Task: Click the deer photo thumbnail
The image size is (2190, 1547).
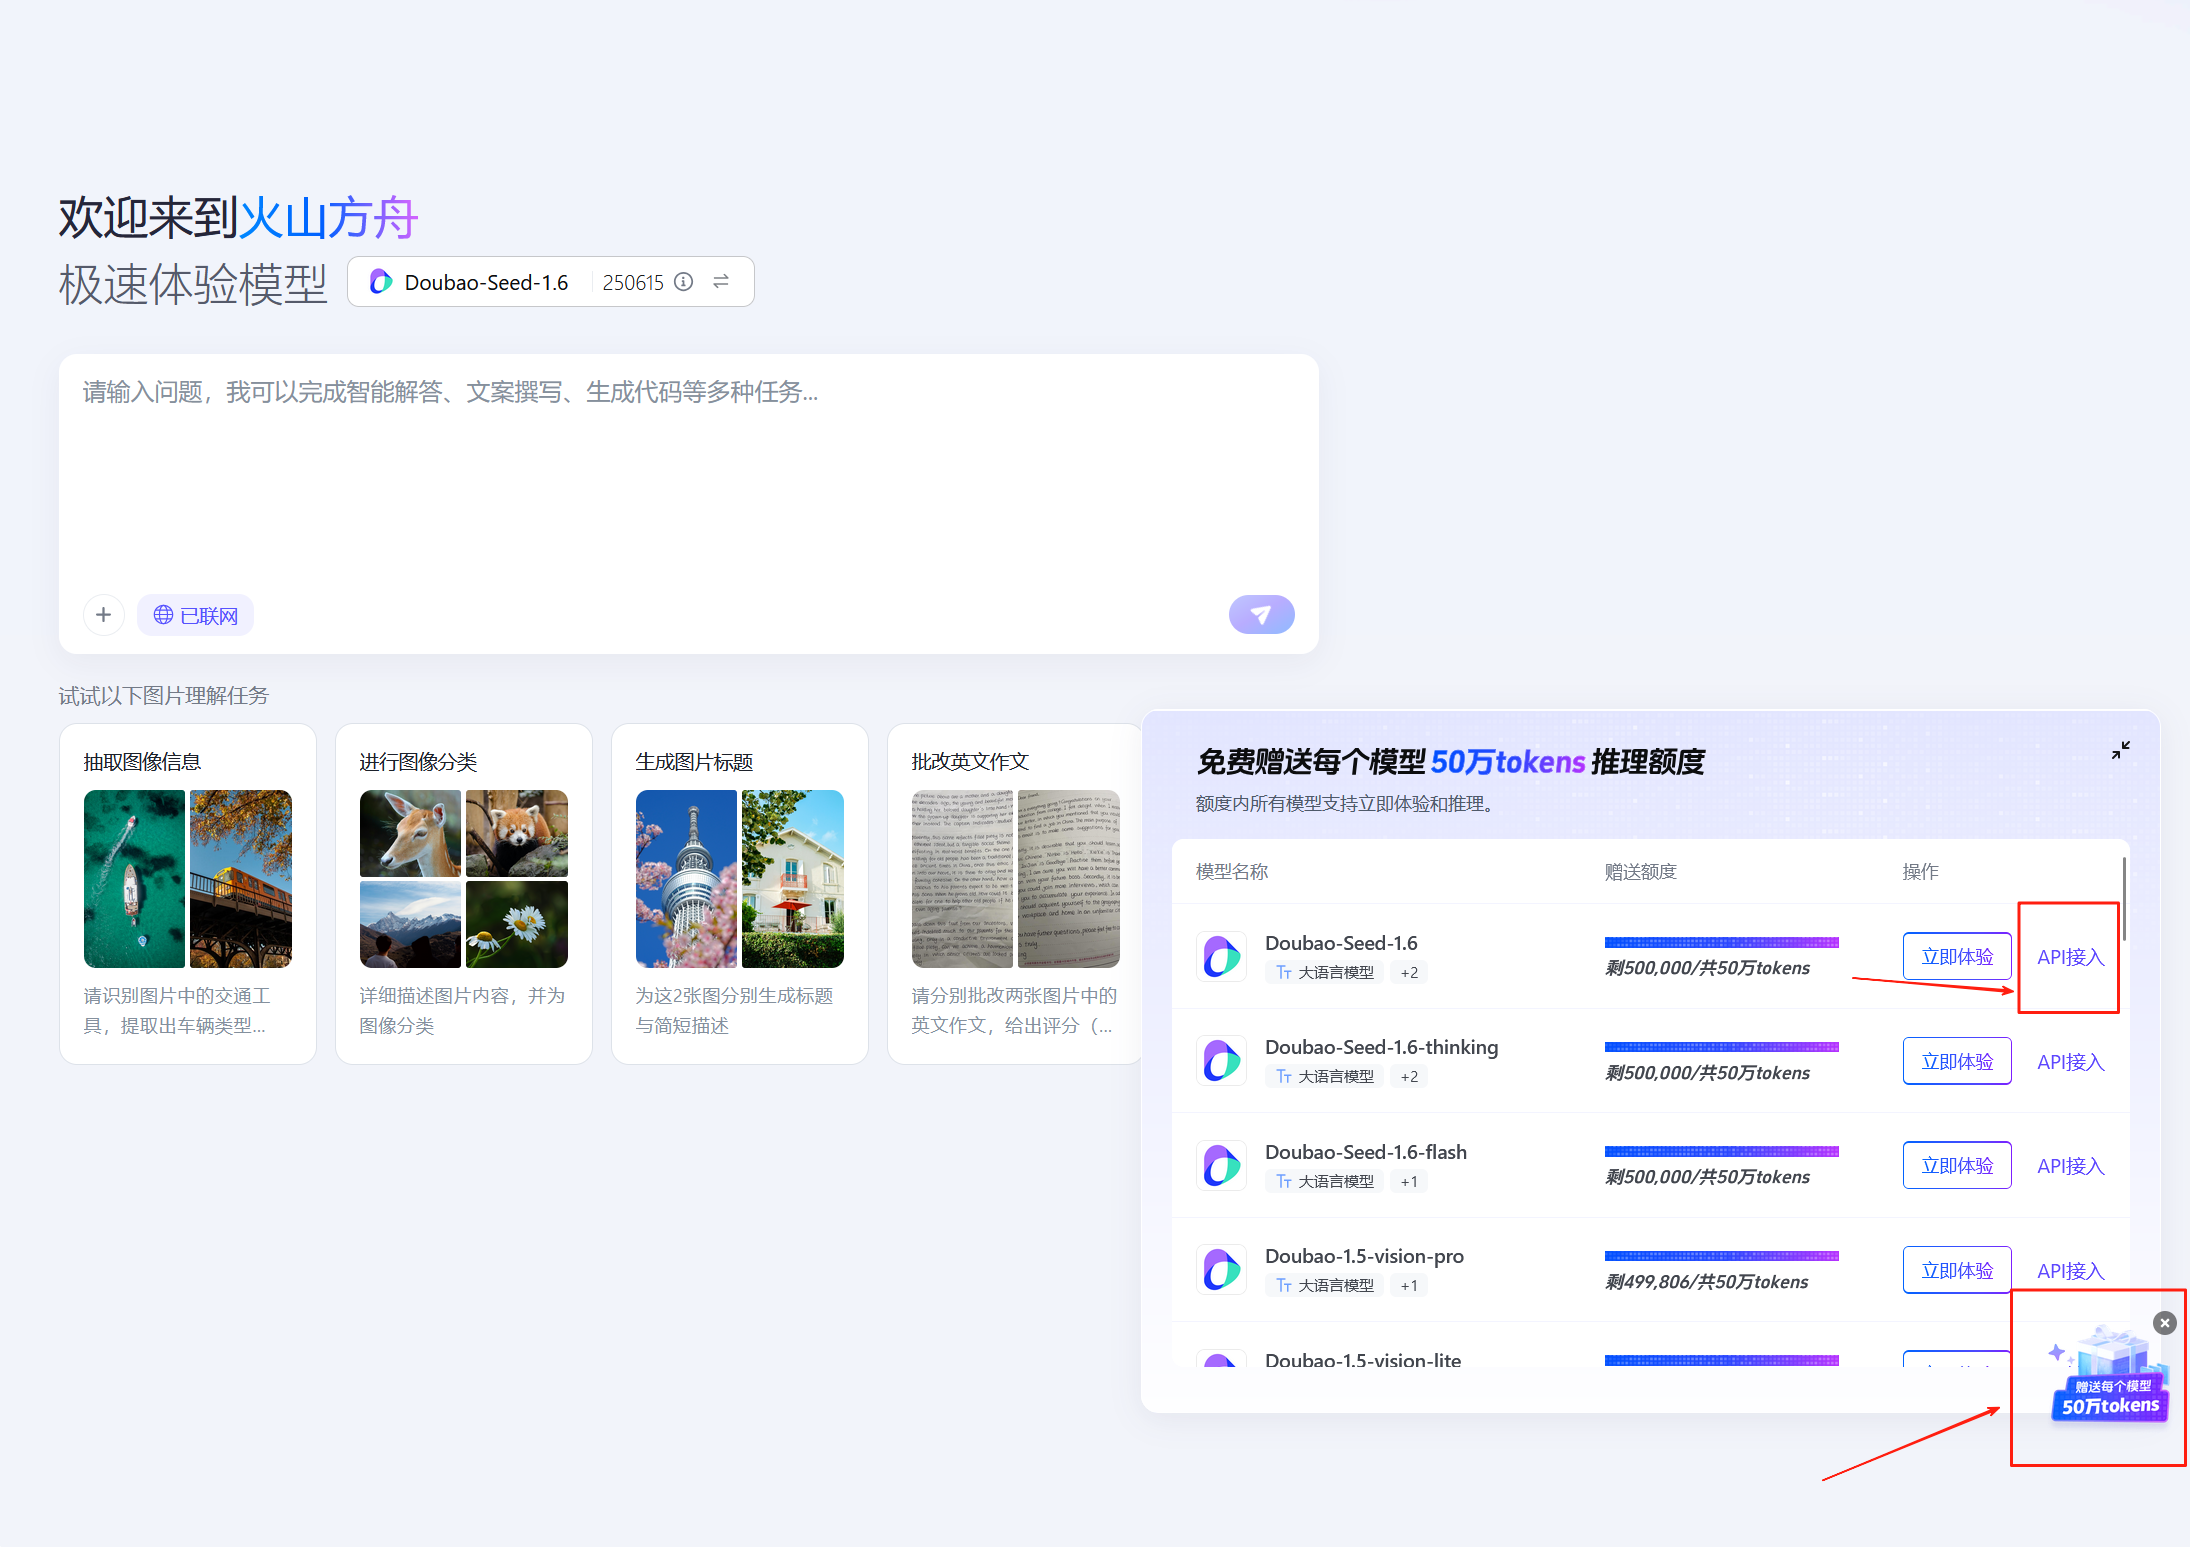Action: pos(411,833)
